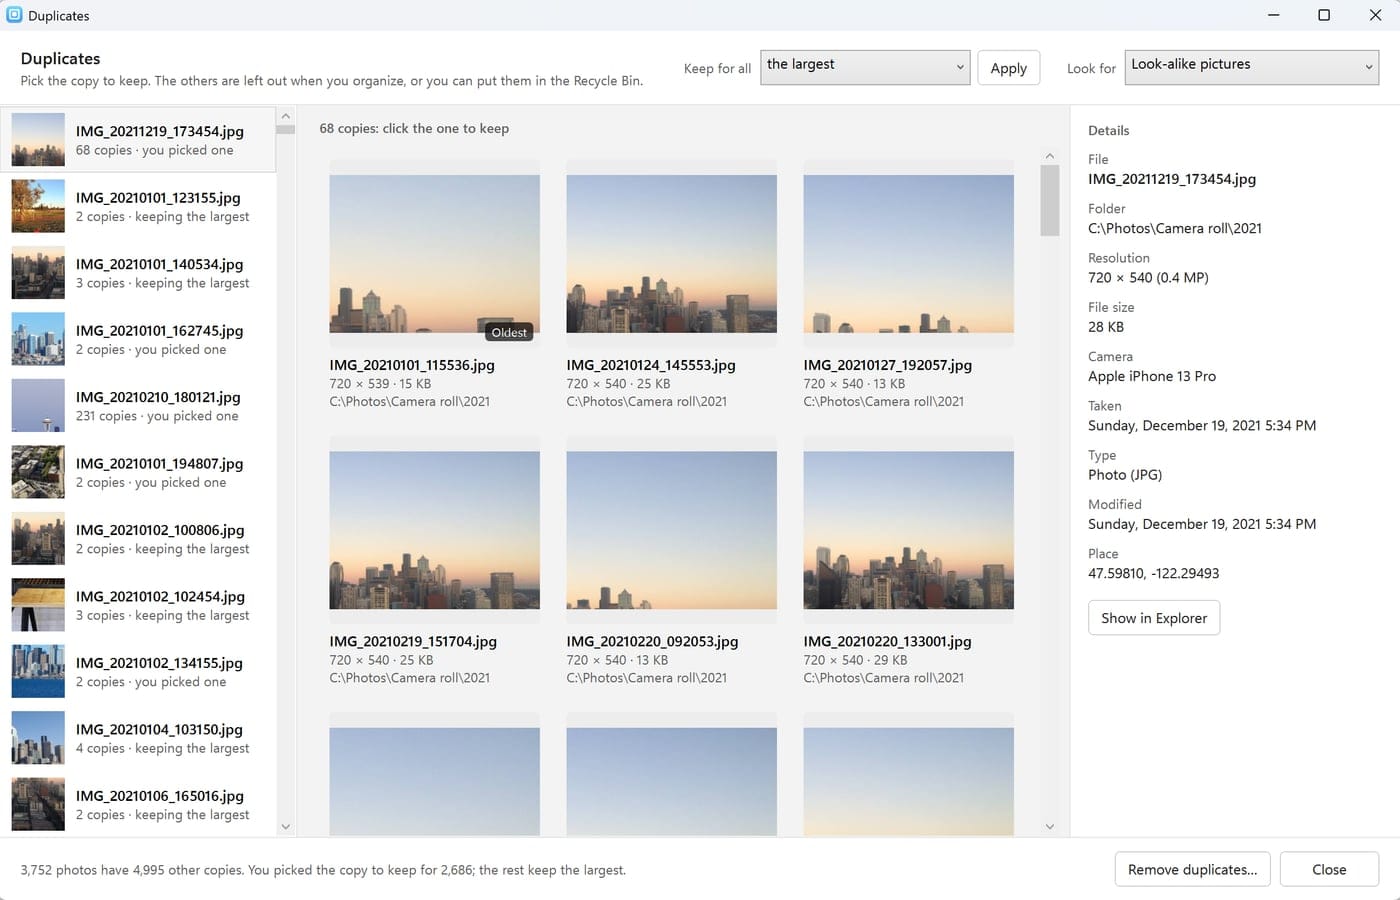Click the Duplicates app icon in title bar

coord(14,15)
